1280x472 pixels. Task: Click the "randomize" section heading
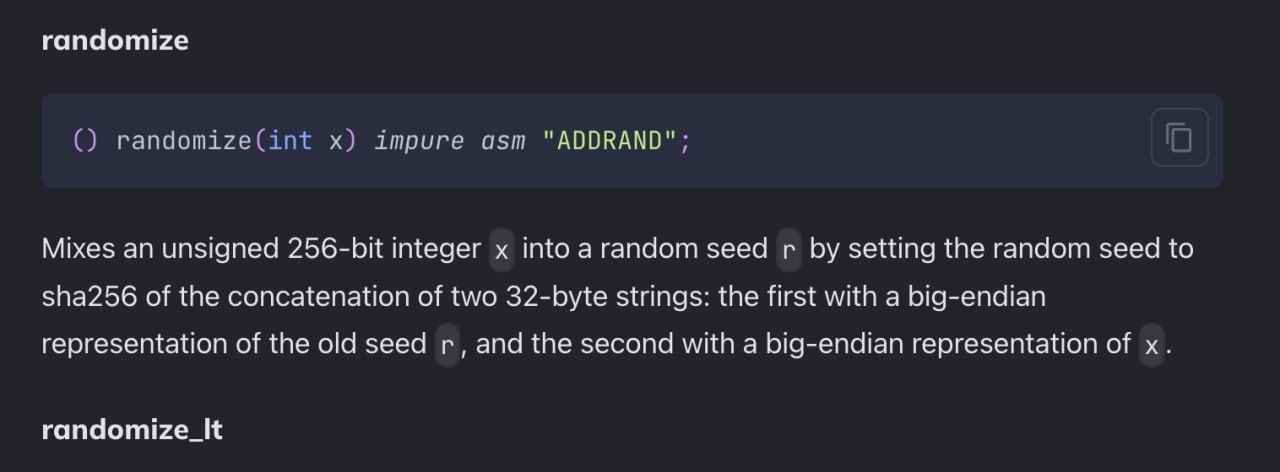click(115, 41)
